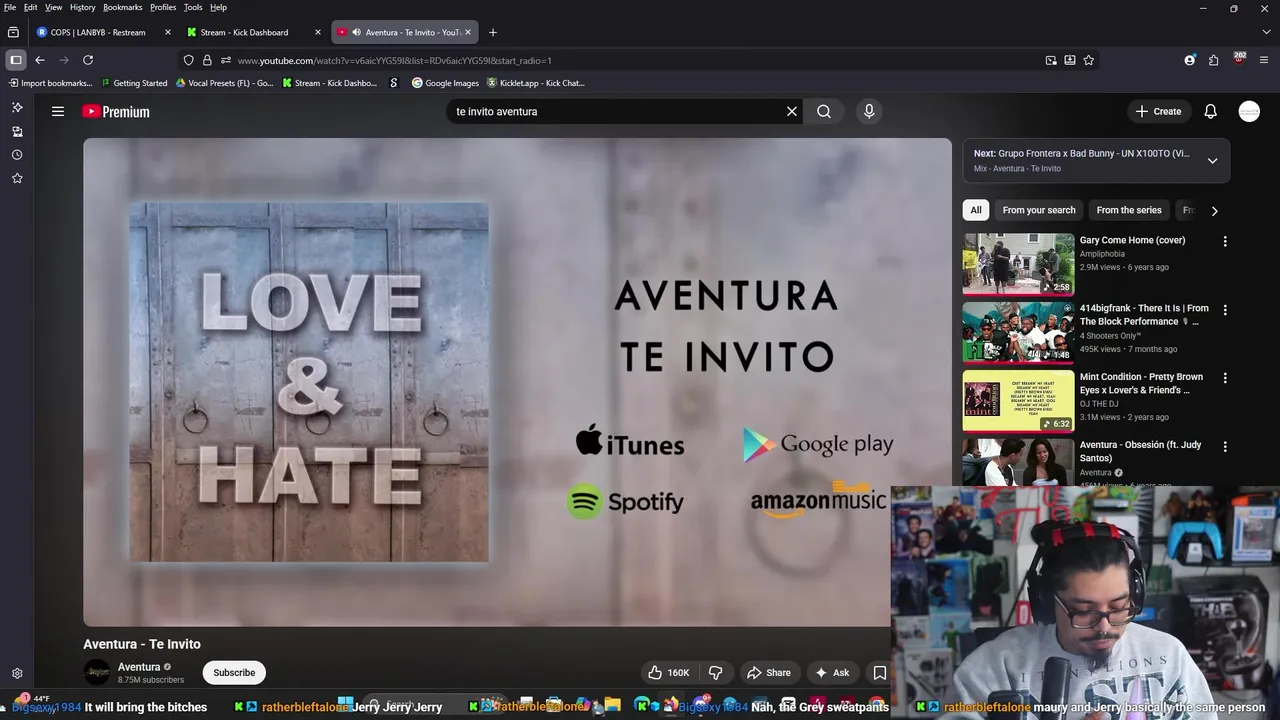1280x720 pixels.
Task: Open the sidebar bookmarks star icon
Action: coord(17,178)
